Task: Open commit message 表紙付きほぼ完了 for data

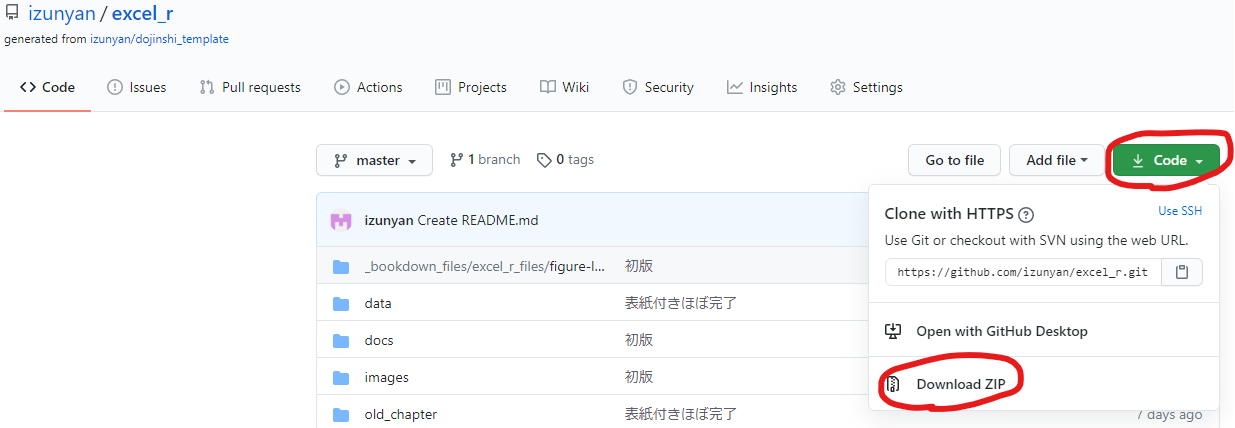Action: (x=682, y=303)
